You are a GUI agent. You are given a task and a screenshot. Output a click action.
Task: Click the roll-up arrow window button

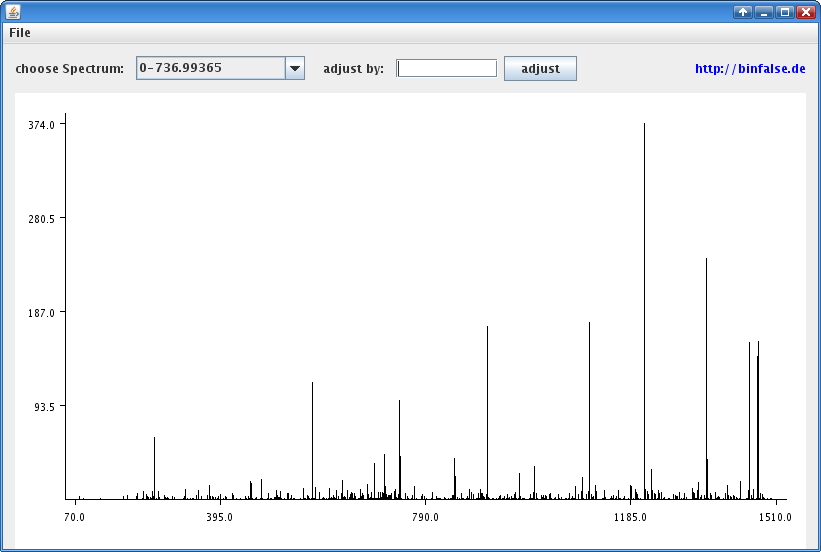(742, 12)
